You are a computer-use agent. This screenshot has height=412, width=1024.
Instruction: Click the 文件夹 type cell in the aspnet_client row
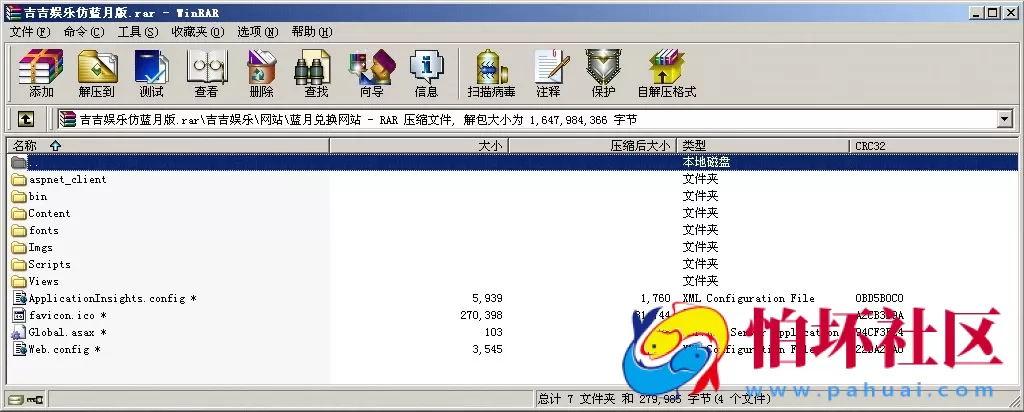(x=700, y=180)
